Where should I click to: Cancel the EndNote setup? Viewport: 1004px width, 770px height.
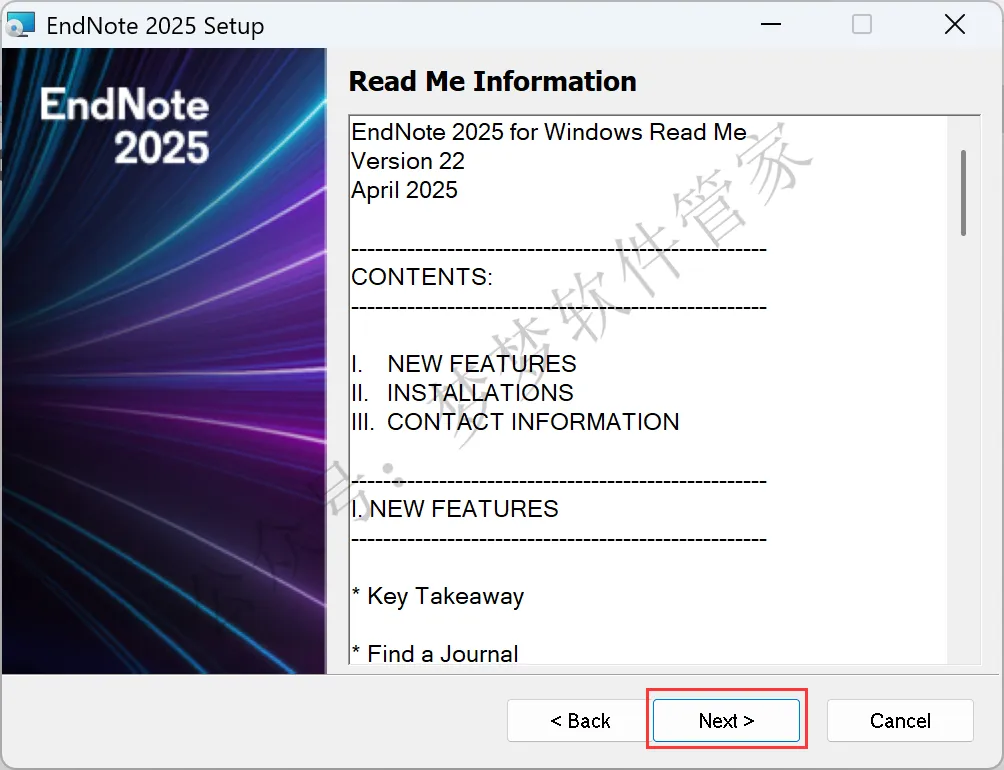pos(900,721)
